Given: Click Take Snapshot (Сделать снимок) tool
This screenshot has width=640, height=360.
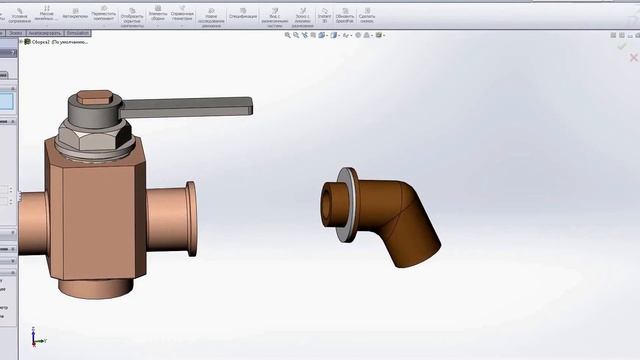Looking at the screenshot, I should (x=367, y=16).
